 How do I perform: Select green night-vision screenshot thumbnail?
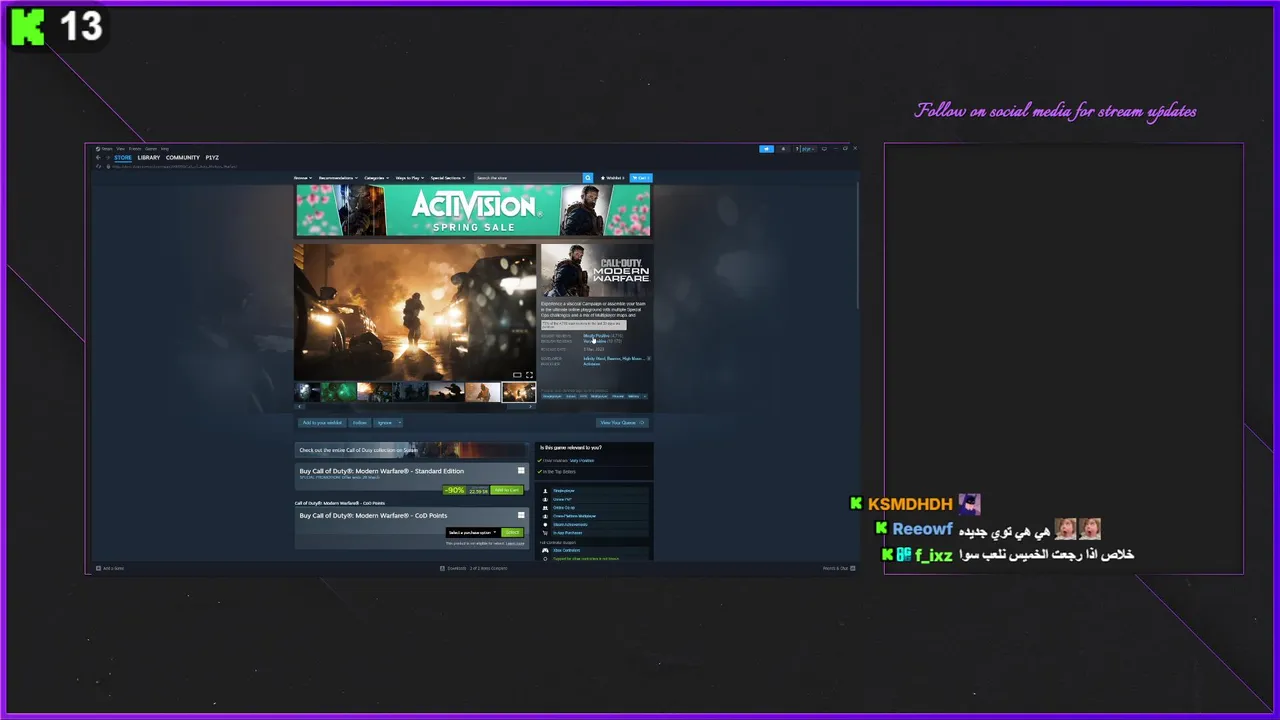pos(340,392)
